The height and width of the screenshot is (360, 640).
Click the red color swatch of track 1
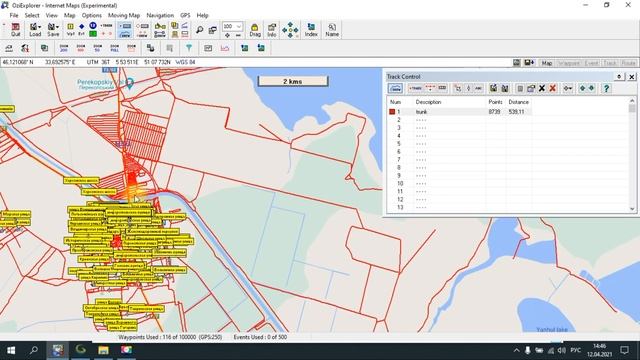click(x=392, y=111)
